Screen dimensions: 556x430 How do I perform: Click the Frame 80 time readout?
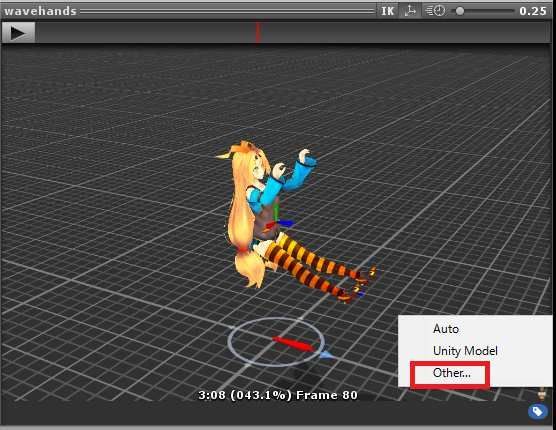(278, 395)
